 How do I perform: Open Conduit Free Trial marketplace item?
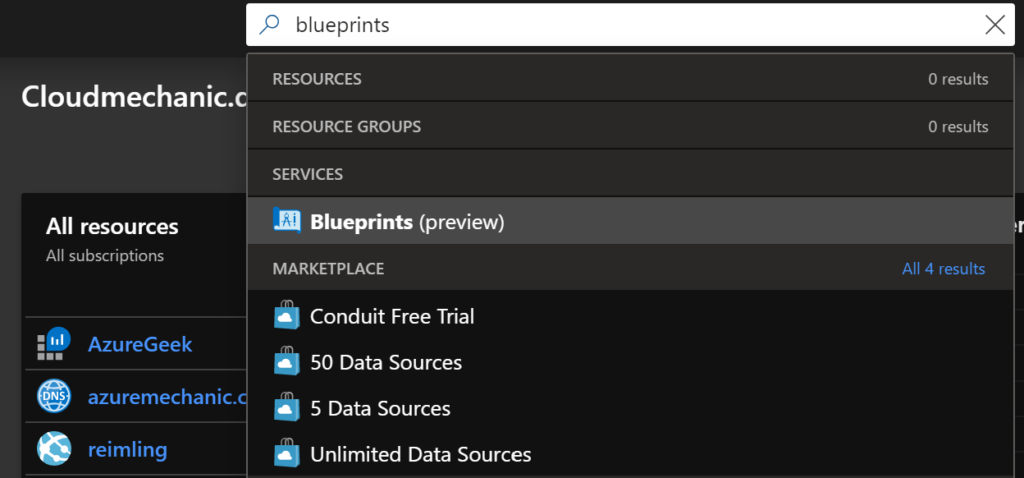click(630, 316)
